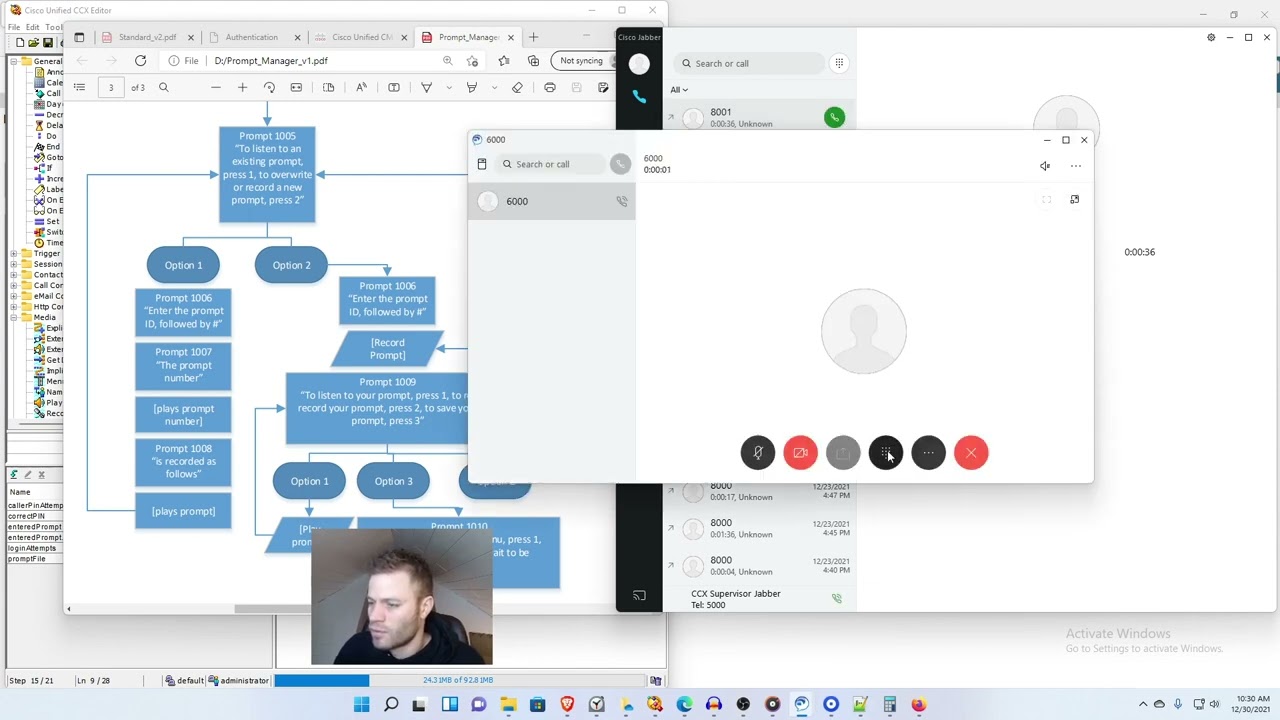
Task: End the active call with red button
Action: [x=971, y=453]
